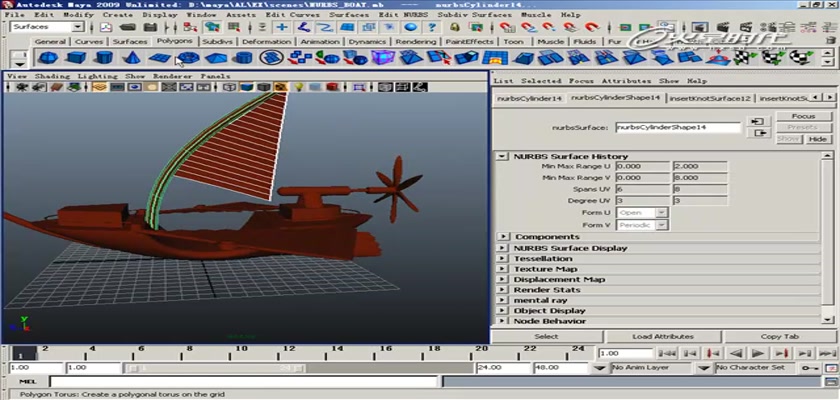Image resolution: width=840 pixels, height=400 pixels.
Task: Click the select camera icon in viewport toolbar
Action: [x=22, y=87]
